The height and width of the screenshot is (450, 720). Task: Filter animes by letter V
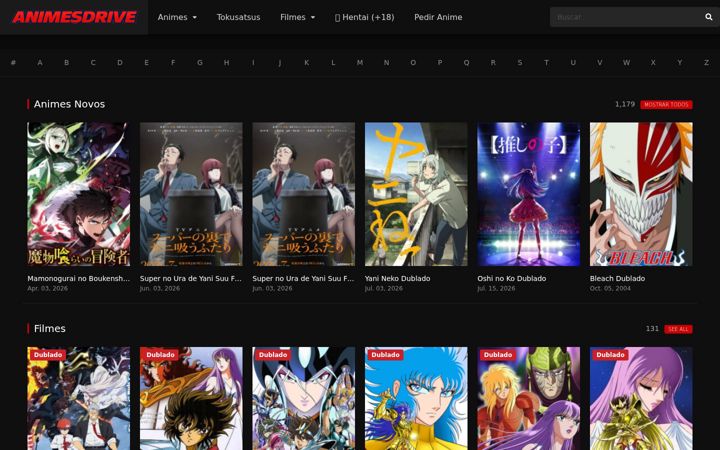click(600, 62)
